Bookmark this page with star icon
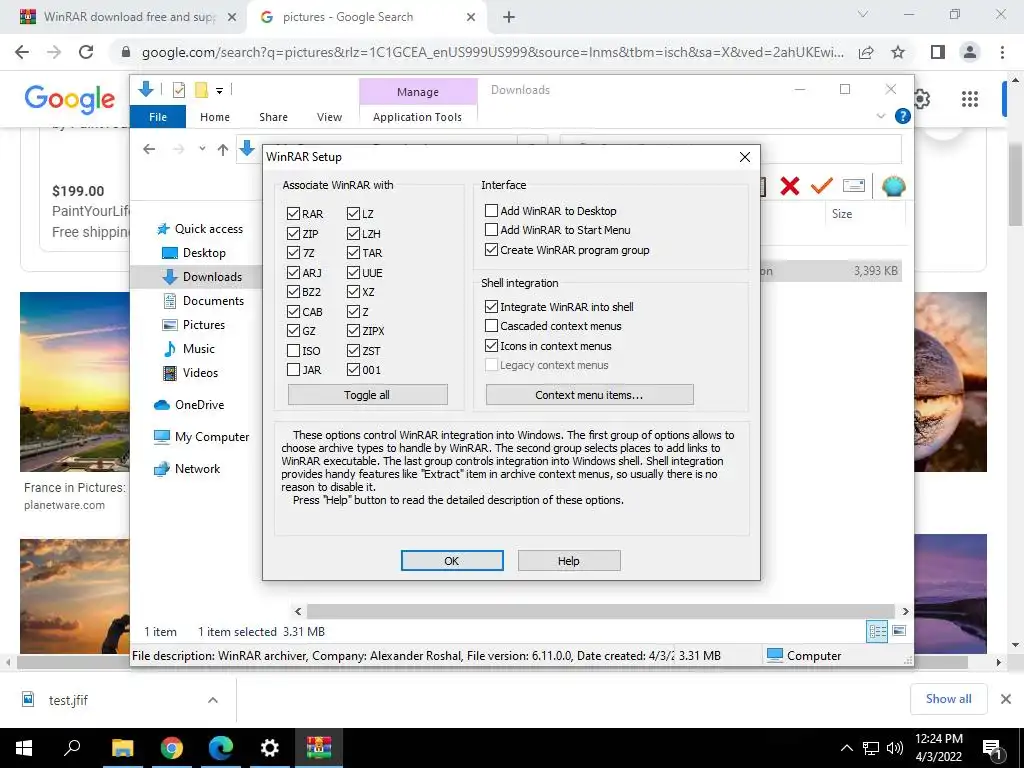Image resolution: width=1024 pixels, height=768 pixels. coord(899,52)
